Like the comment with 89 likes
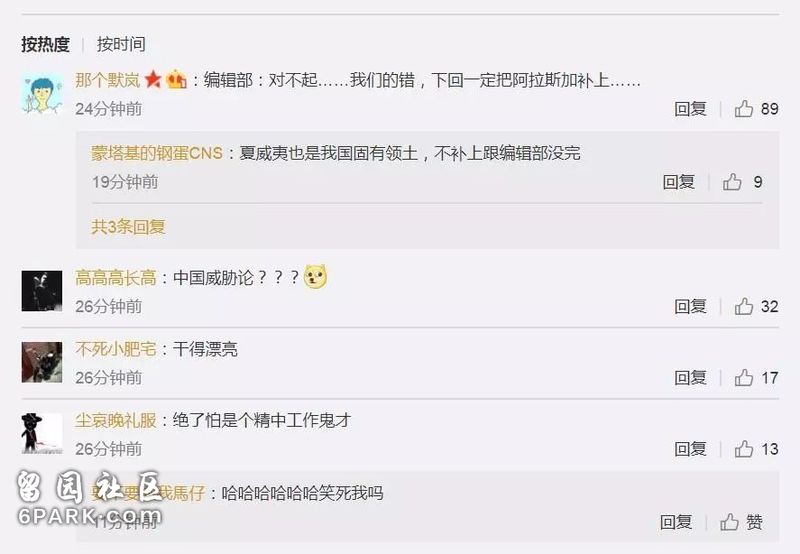800x554 pixels. [x=744, y=109]
